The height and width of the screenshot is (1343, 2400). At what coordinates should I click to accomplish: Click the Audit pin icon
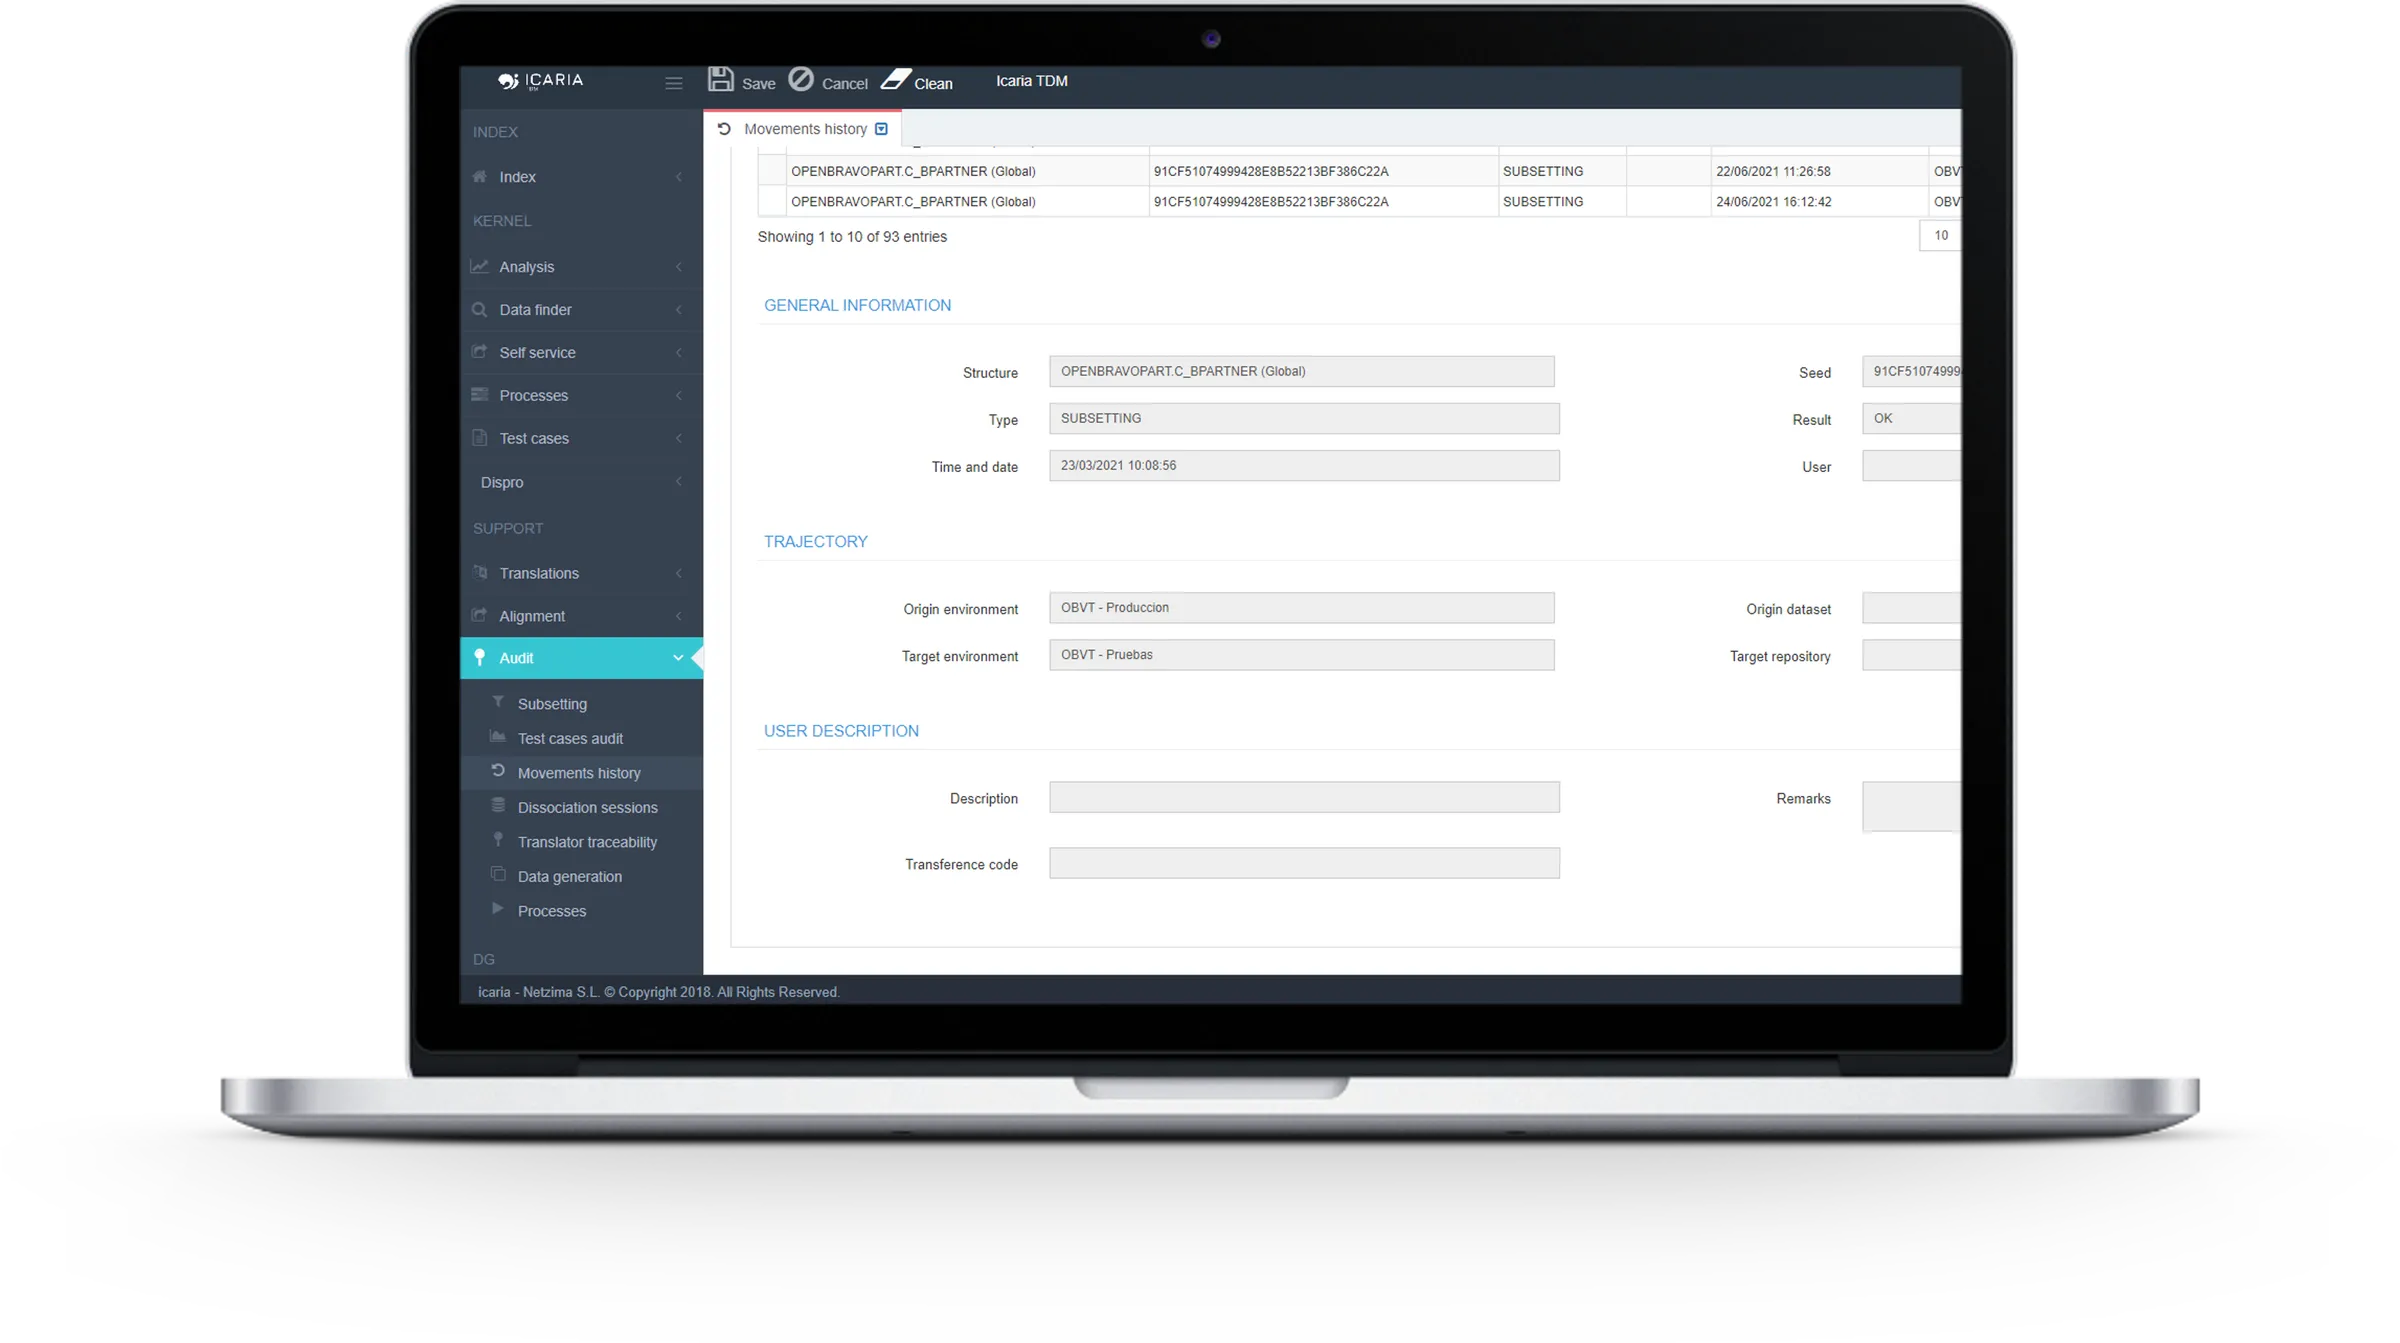tap(480, 657)
